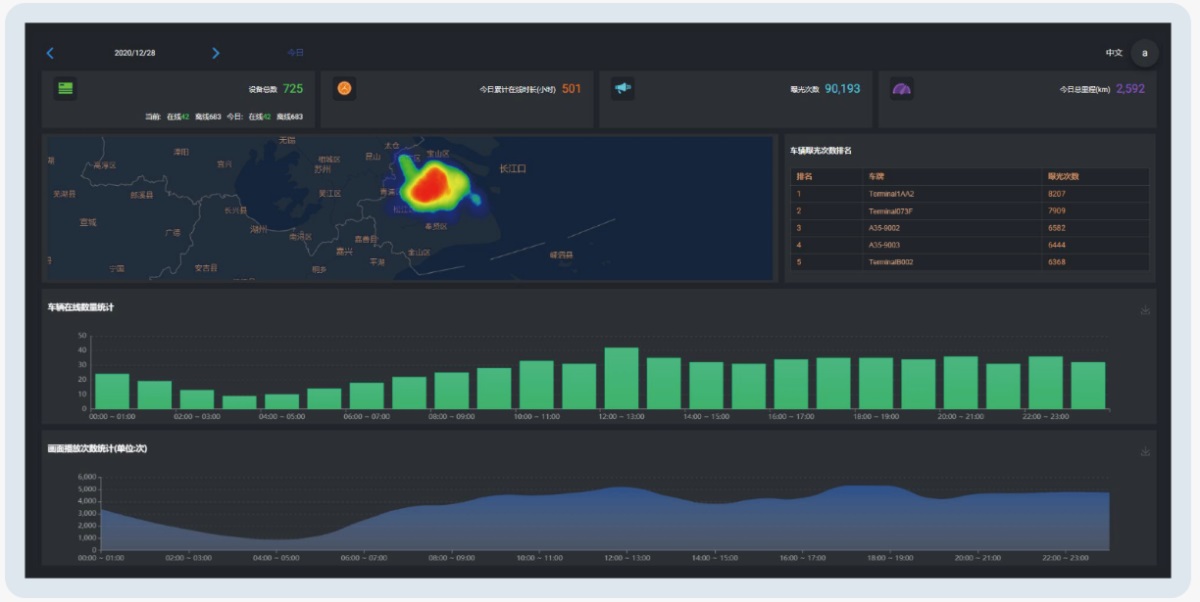Click the orange online hours clock icon
Screen dimensions: 1200x602
click(344, 89)
